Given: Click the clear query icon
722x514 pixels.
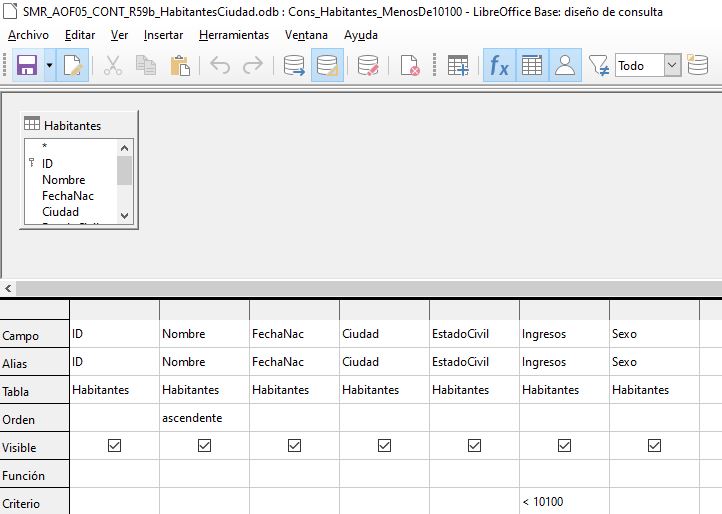Looking at the screenshot, I should point(410,65).
